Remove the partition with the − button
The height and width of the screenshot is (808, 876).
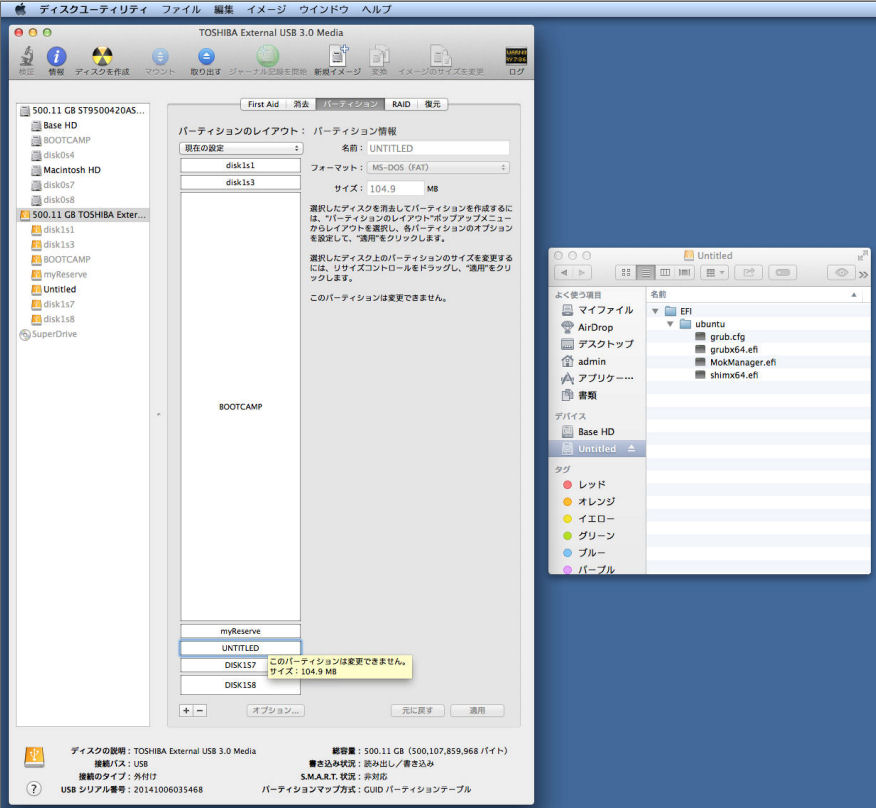(x=200, y=710)
